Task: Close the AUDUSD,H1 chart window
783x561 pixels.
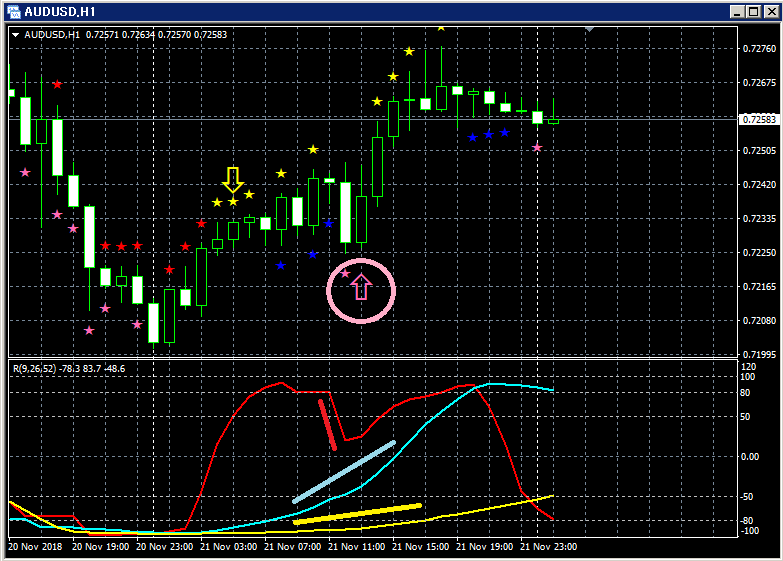Action: (772, 11)
